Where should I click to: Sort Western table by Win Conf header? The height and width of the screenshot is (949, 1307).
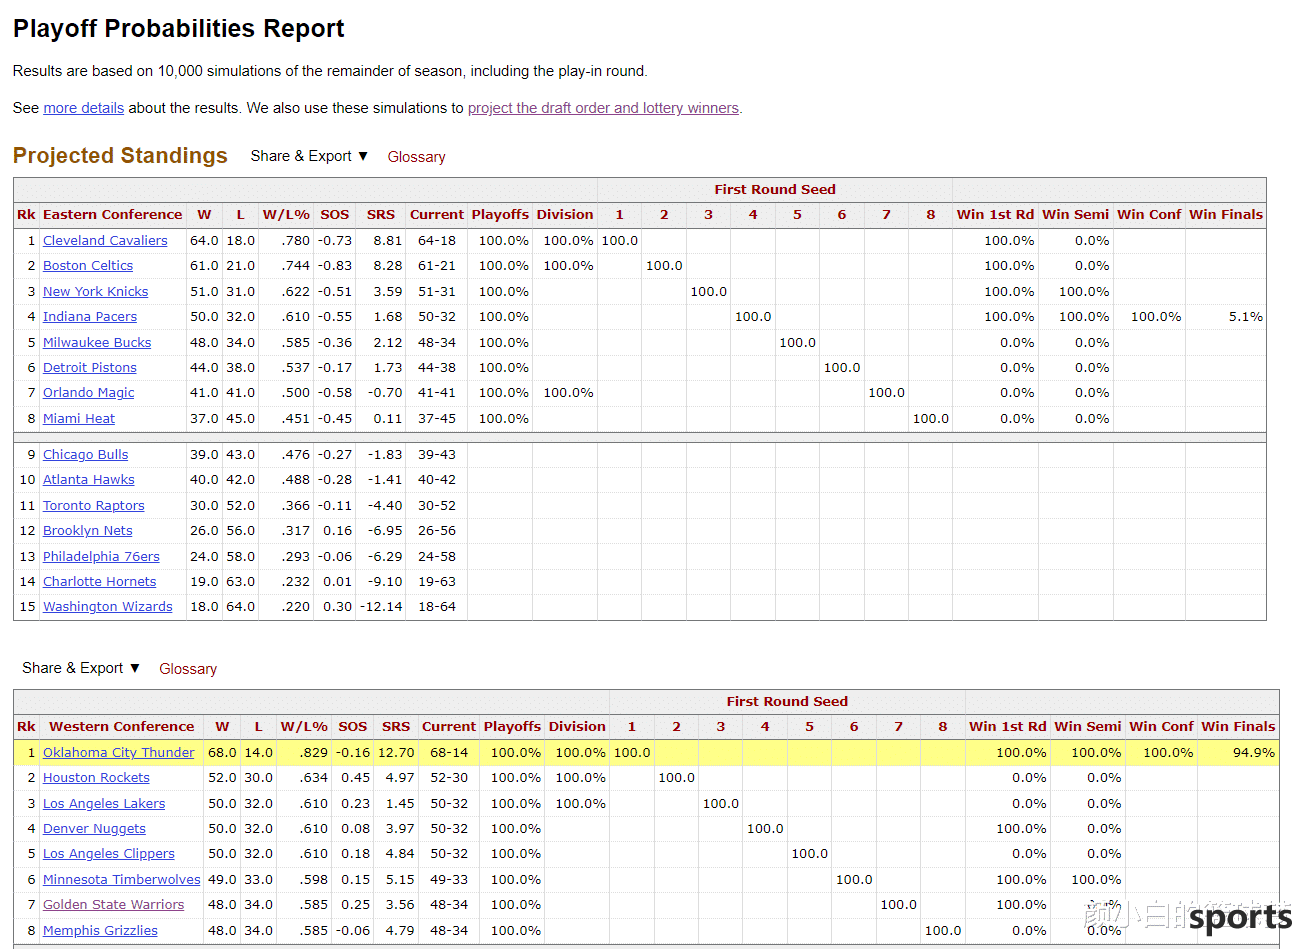[1161, 727]
